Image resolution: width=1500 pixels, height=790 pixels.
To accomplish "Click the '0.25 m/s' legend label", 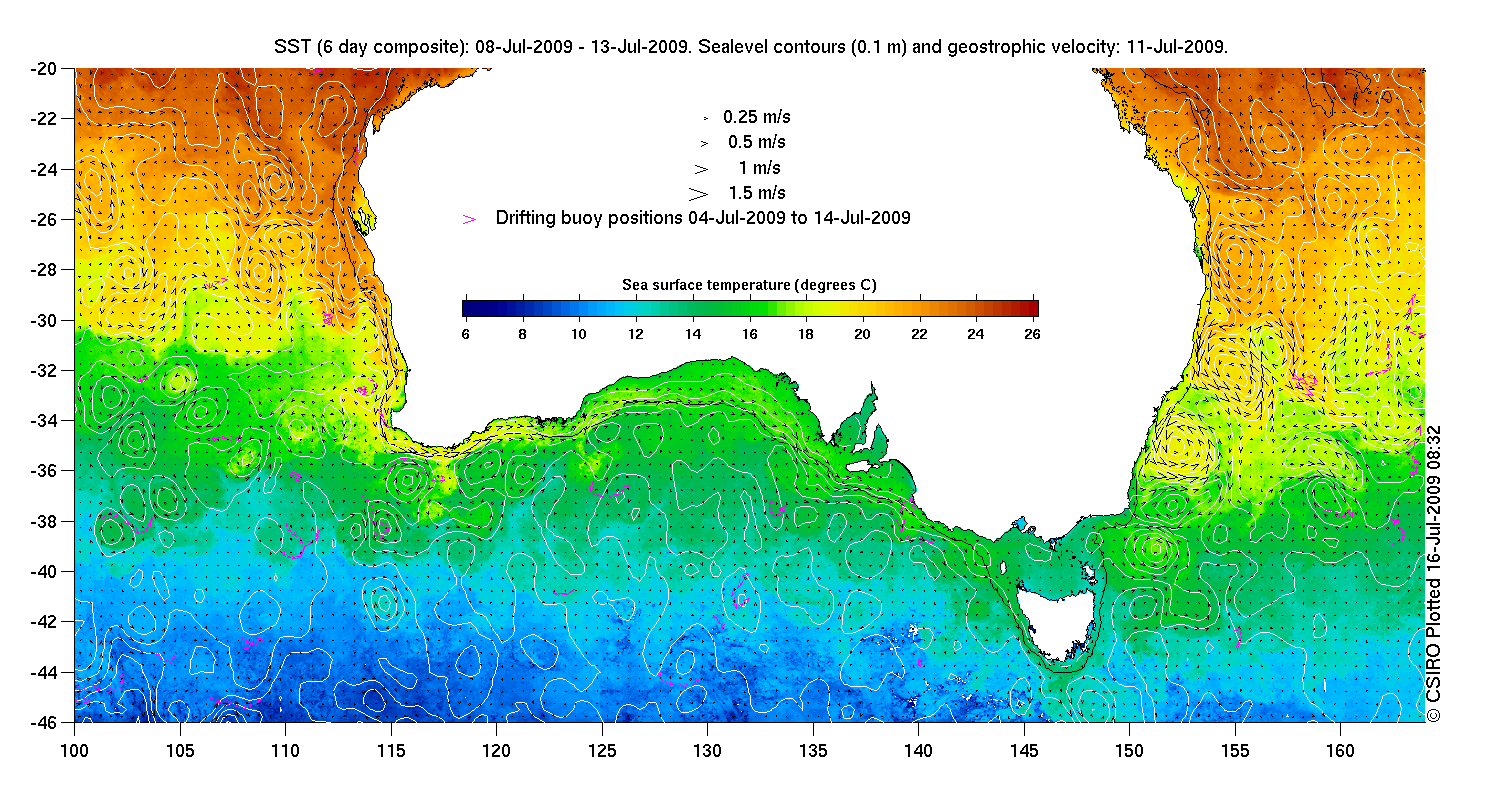I will click(x=757, y=117).
